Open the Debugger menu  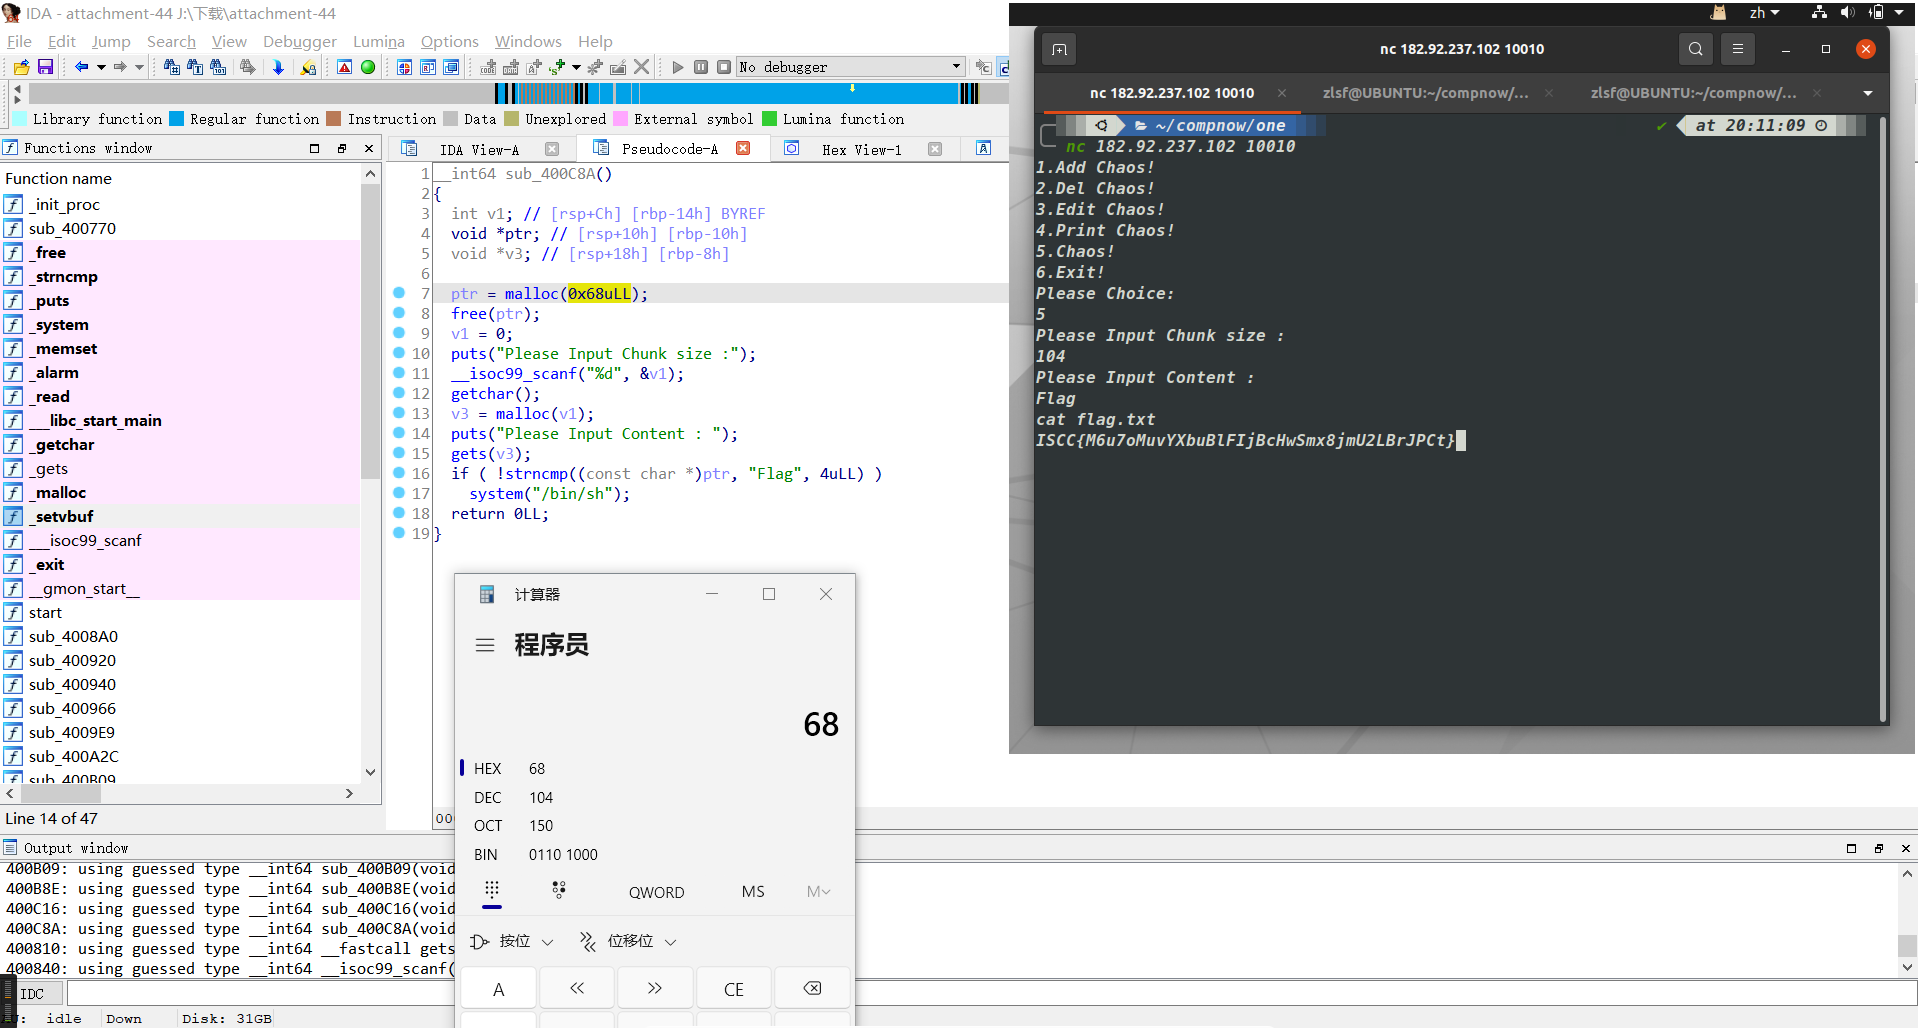coord(299,41)
